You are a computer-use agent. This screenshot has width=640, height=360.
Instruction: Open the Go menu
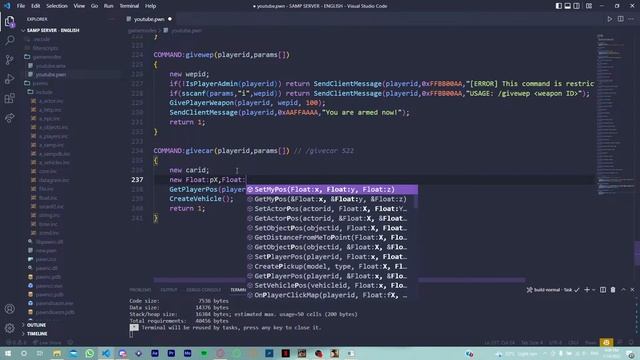(94, 6)
